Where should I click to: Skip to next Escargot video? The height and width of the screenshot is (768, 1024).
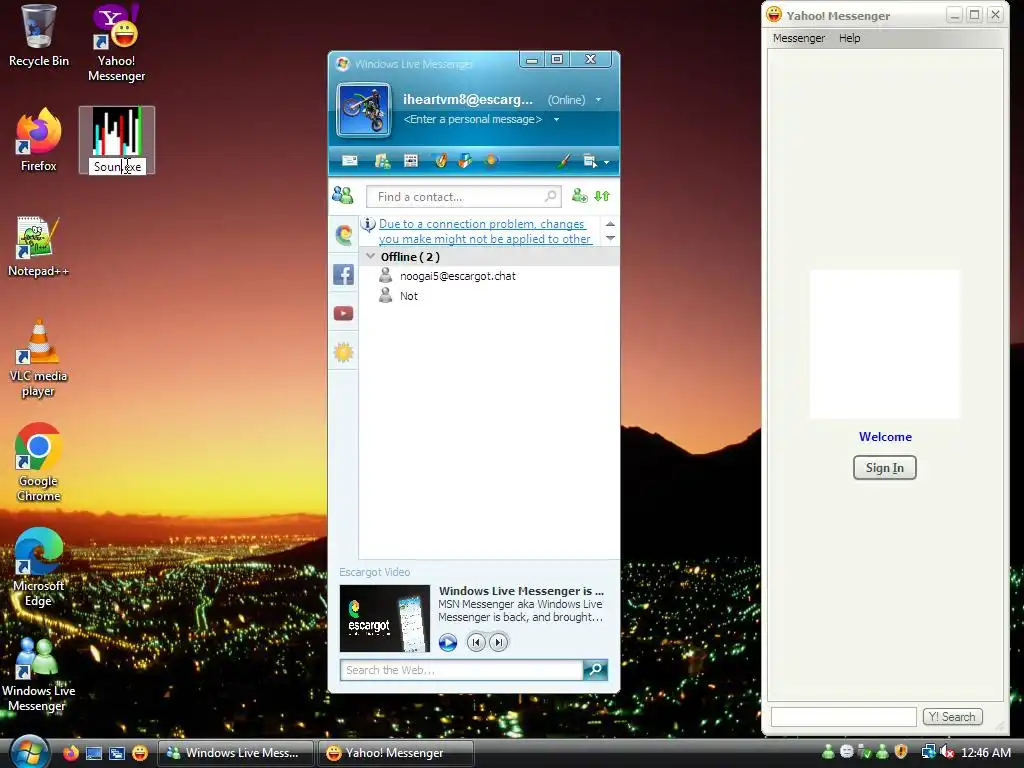498,643
